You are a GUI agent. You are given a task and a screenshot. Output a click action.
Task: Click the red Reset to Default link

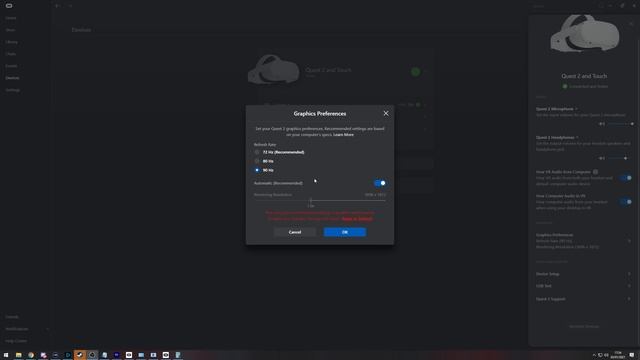pyautogui.click(x=357, y=219)
